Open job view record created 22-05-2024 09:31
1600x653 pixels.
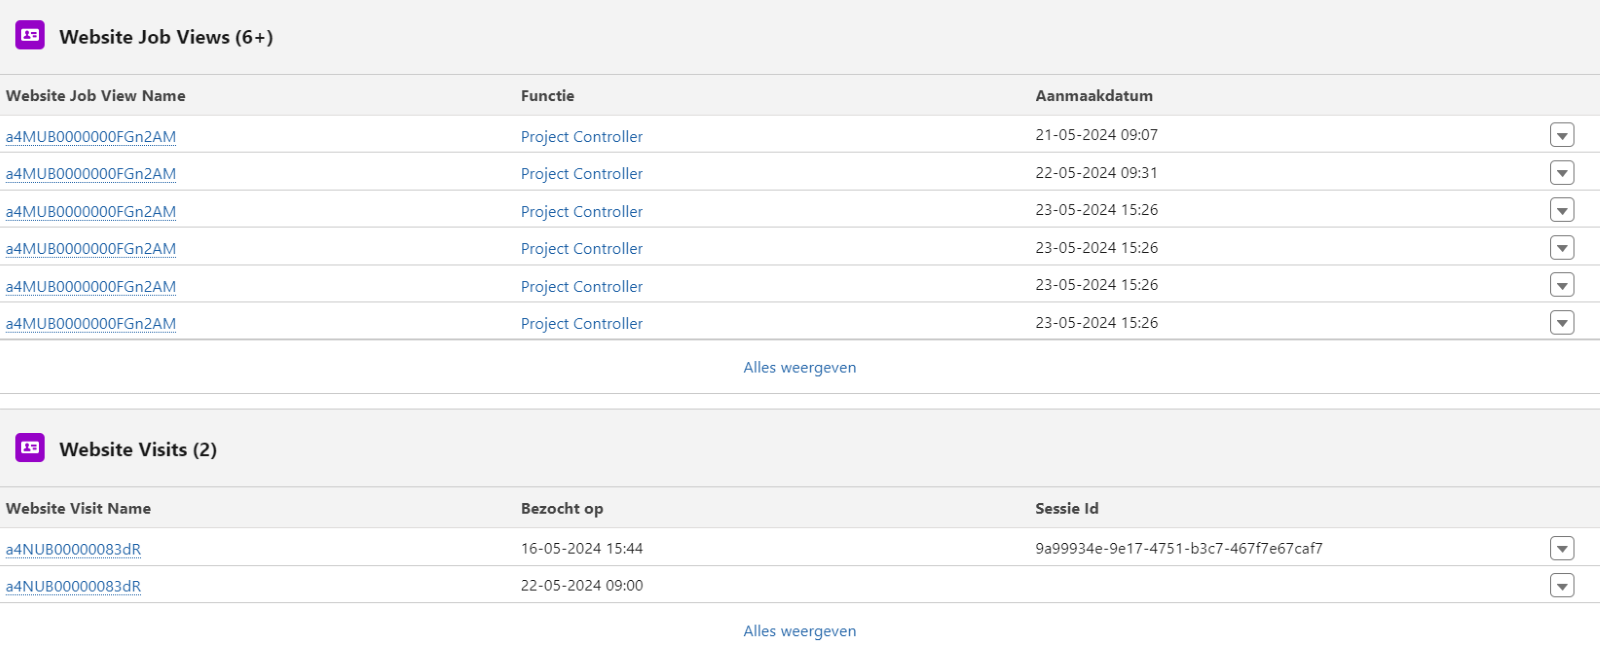pyautogui.click(x=91, y=174)
